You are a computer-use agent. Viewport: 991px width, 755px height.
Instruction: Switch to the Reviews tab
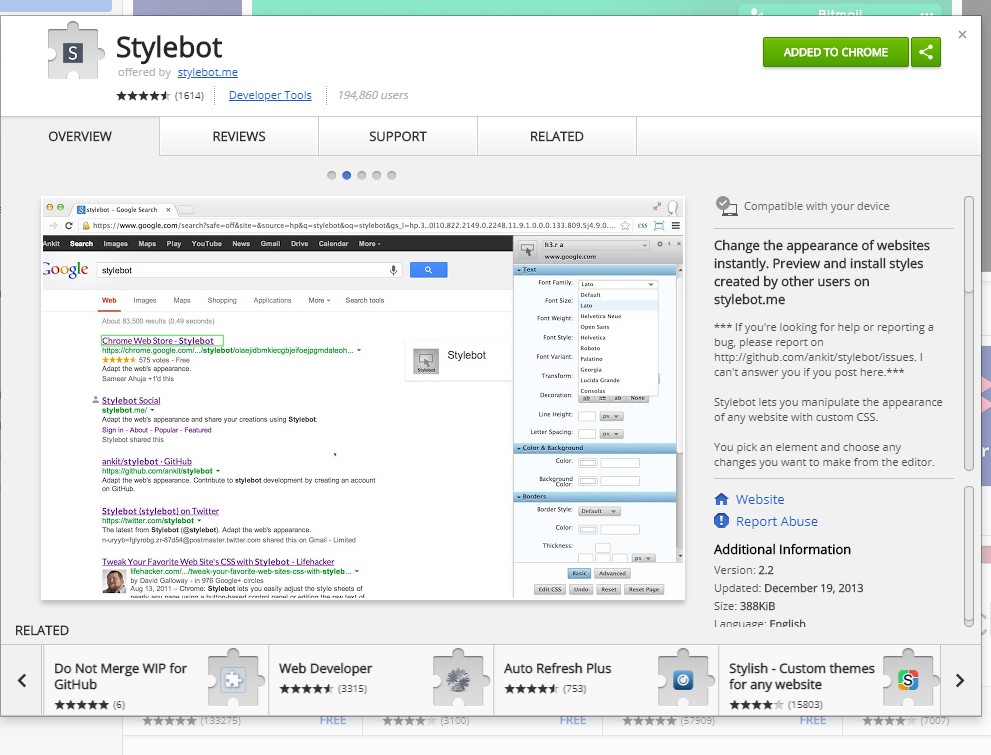[238, 136]
